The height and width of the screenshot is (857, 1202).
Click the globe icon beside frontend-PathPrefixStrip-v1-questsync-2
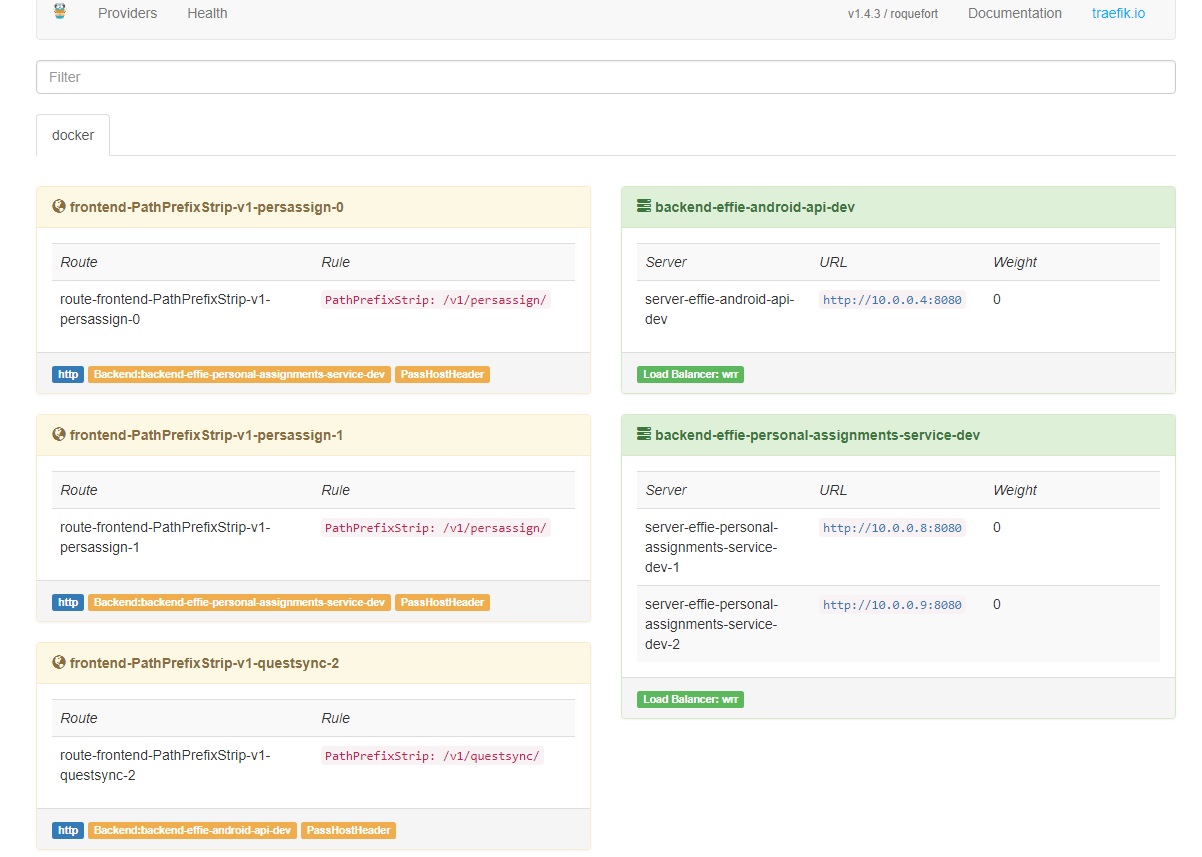[x=58, y=662]
